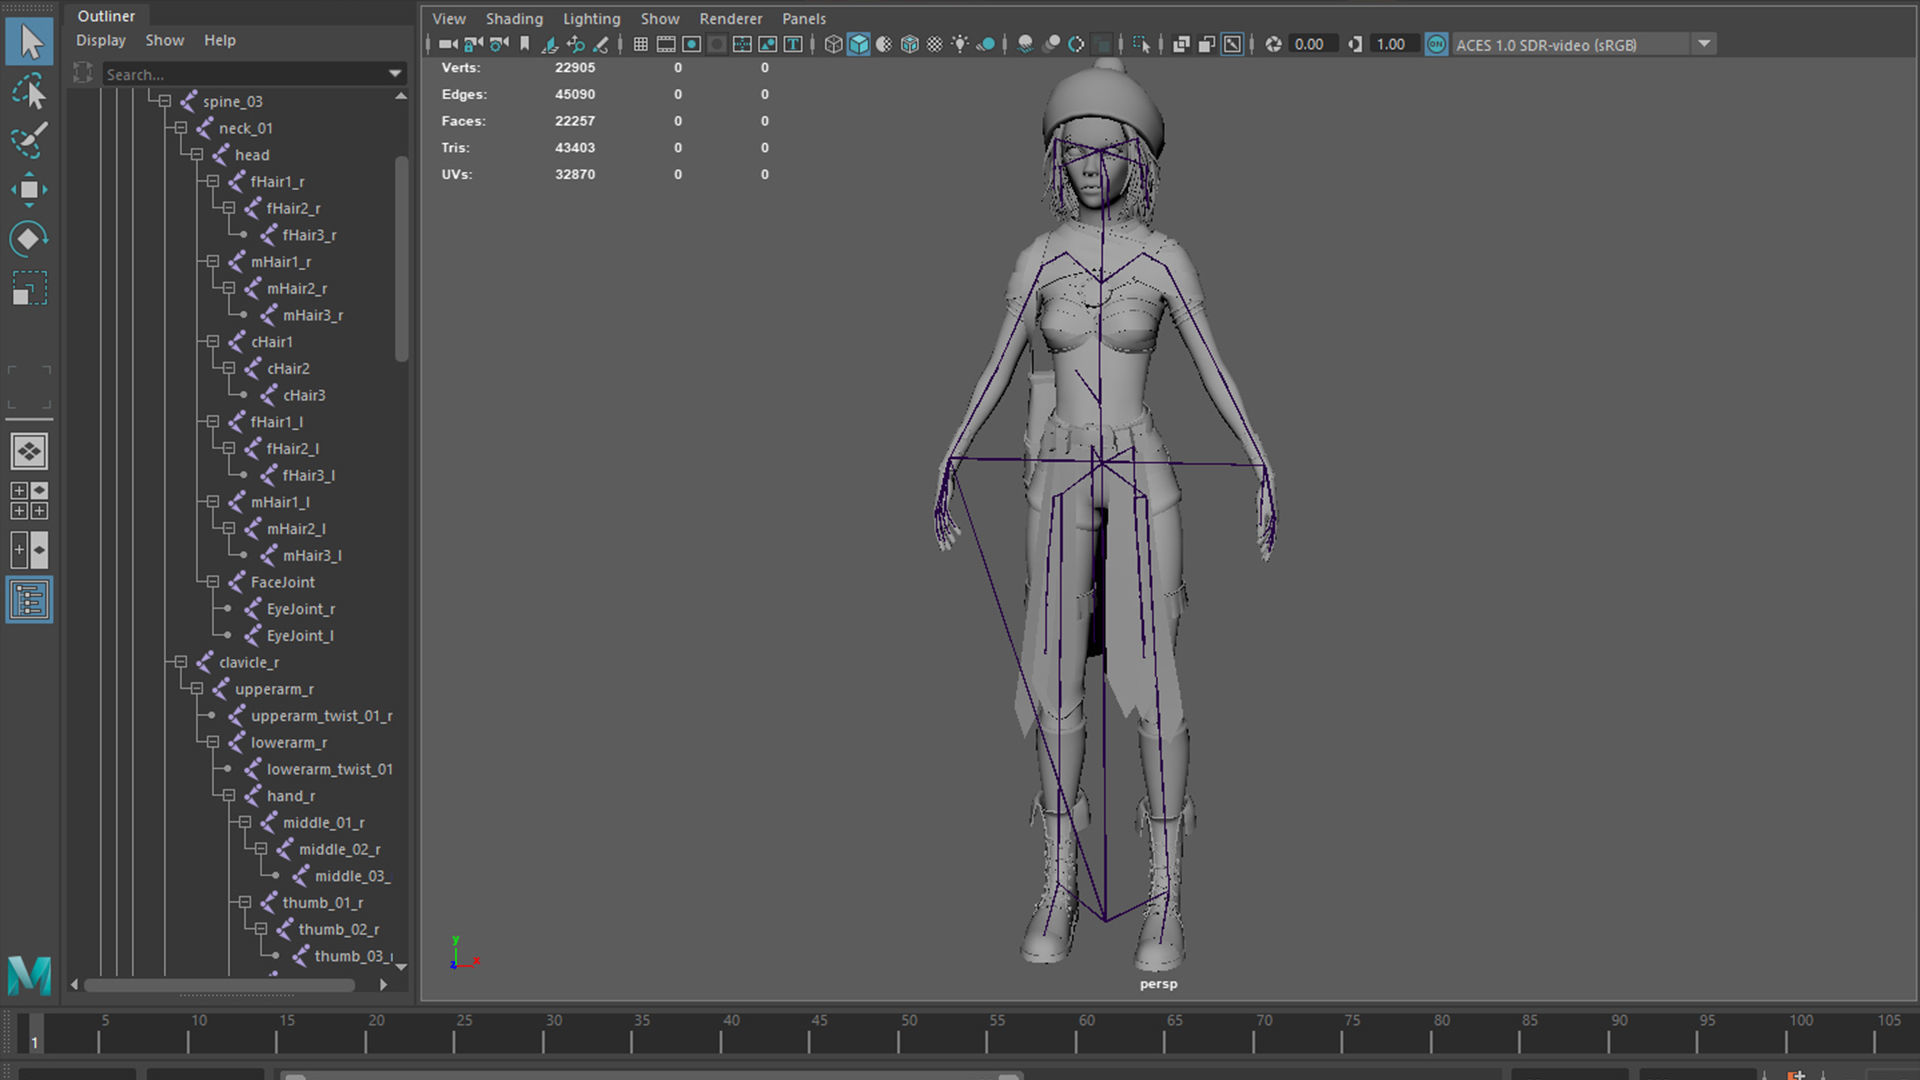Viewport: 1920px width, 1080px height.
Task: Toggle use all lights bulb icon
Action: coord(960,44)
